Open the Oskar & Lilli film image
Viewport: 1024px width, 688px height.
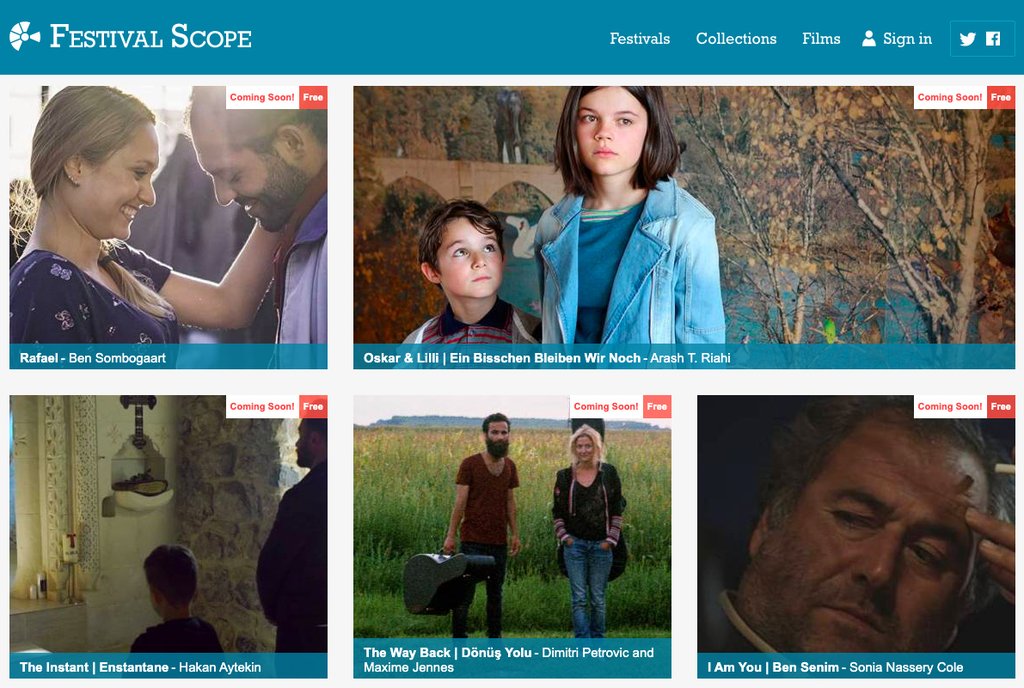[684, 215]
